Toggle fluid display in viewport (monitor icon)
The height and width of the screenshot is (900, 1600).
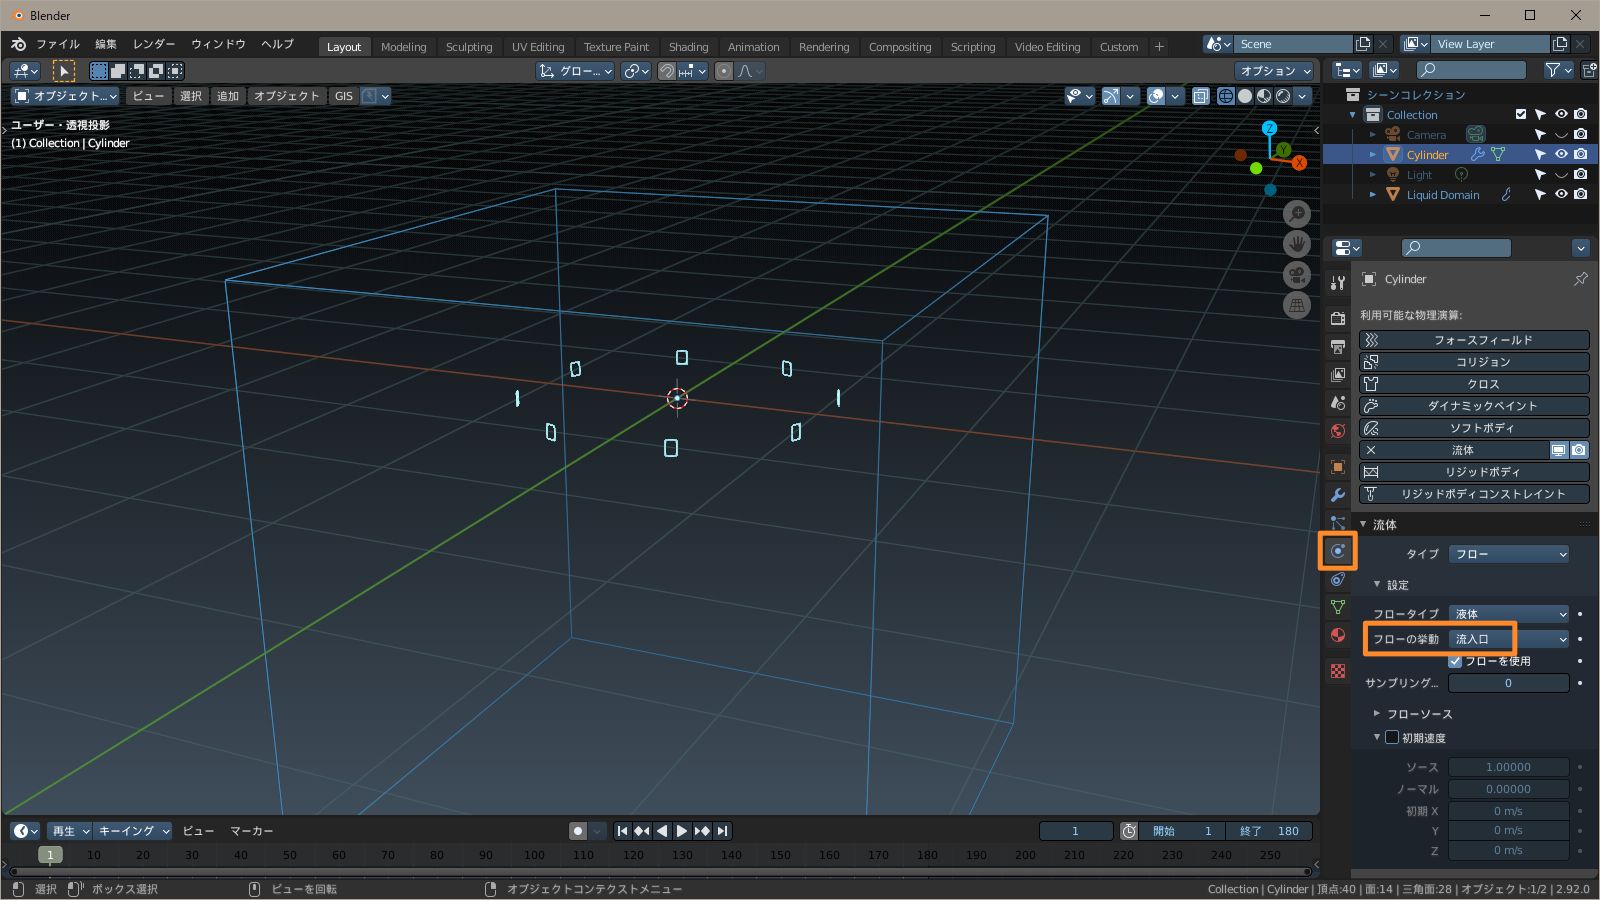1559,450
